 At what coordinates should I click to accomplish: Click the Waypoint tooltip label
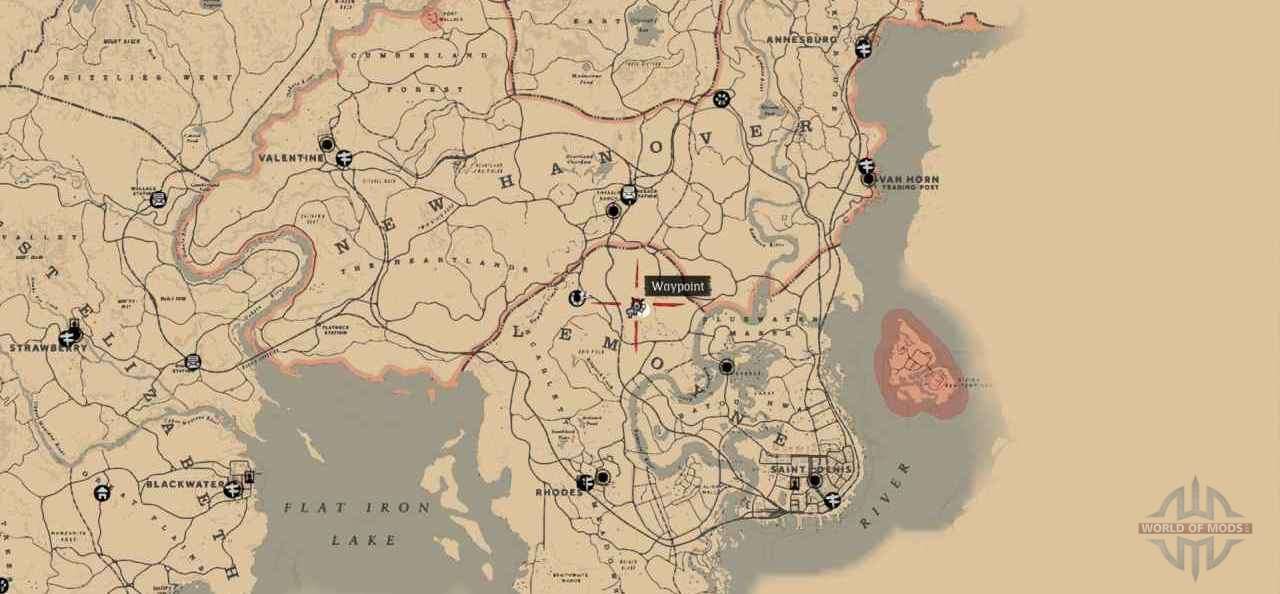click(x=678, y=286)
